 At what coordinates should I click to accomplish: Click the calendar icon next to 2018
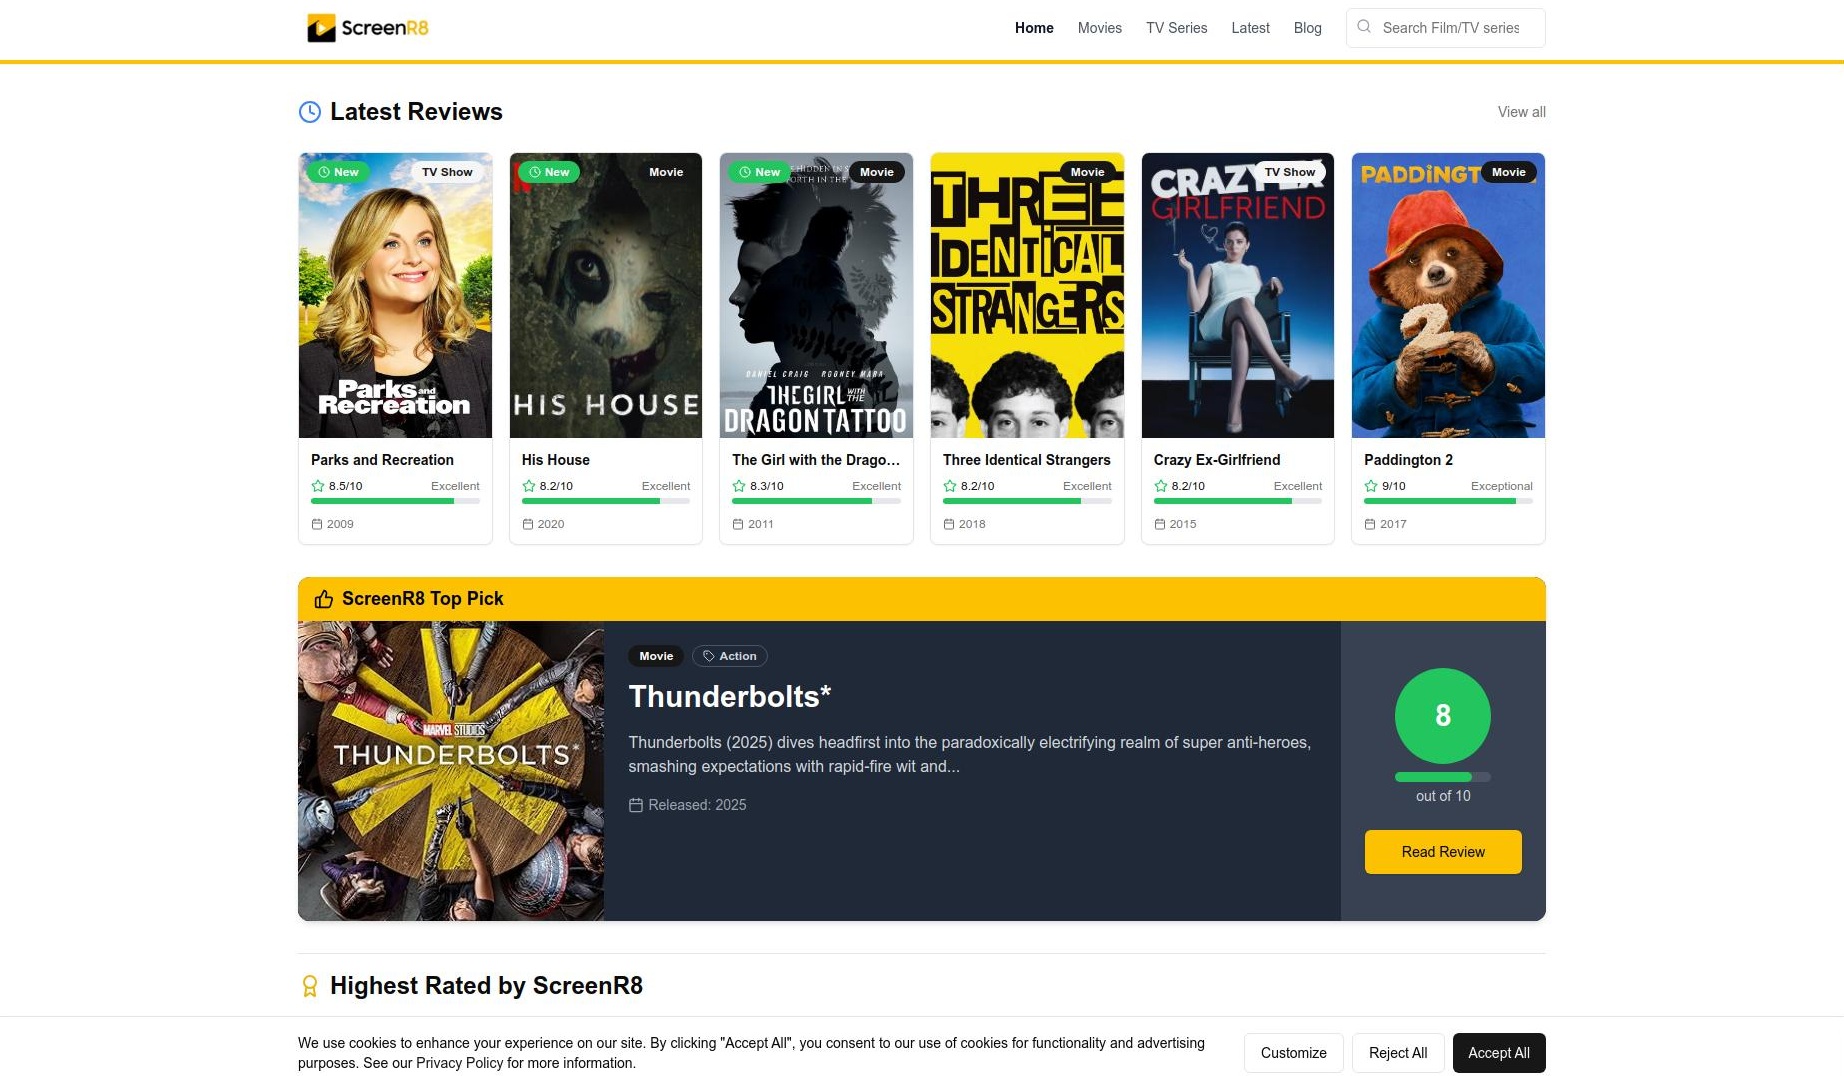coord(949,524)
